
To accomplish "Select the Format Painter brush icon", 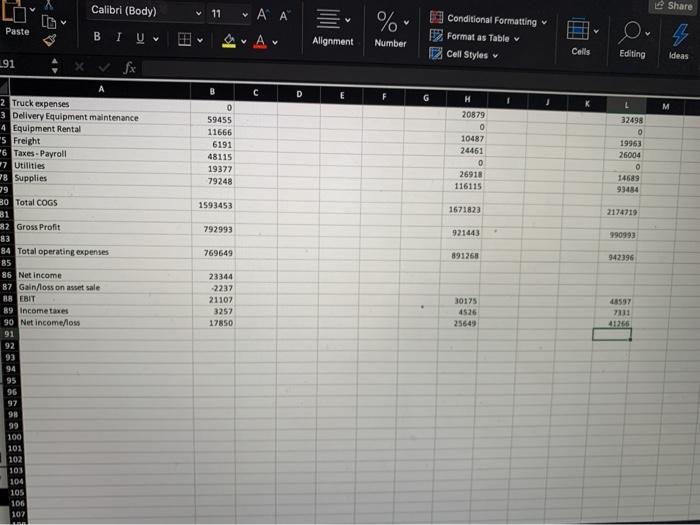I will [x=50, y=40].
